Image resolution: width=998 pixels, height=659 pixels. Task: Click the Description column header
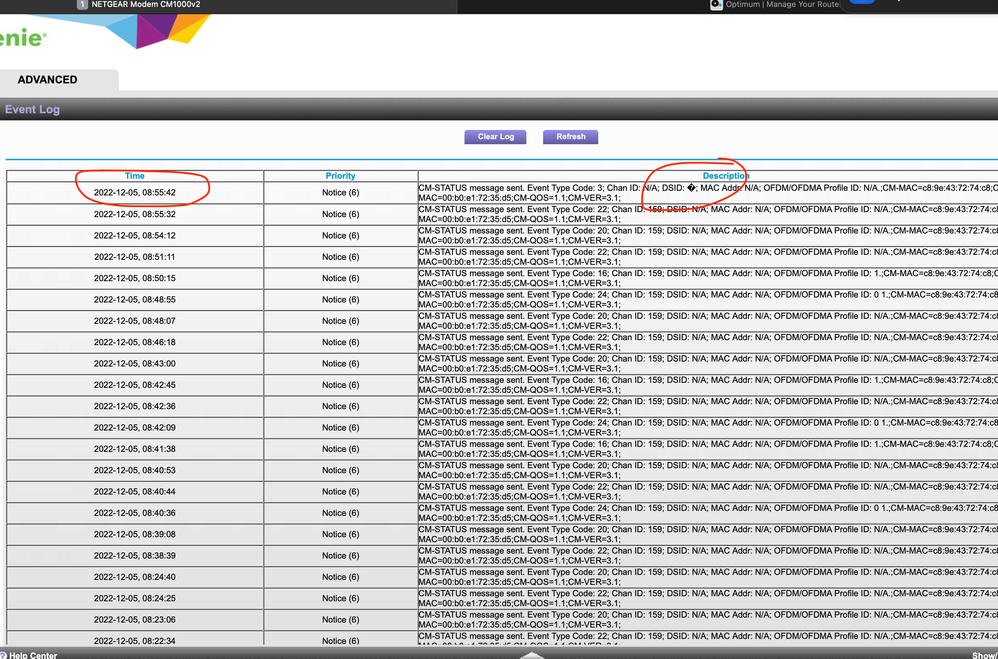coord(724,175)
